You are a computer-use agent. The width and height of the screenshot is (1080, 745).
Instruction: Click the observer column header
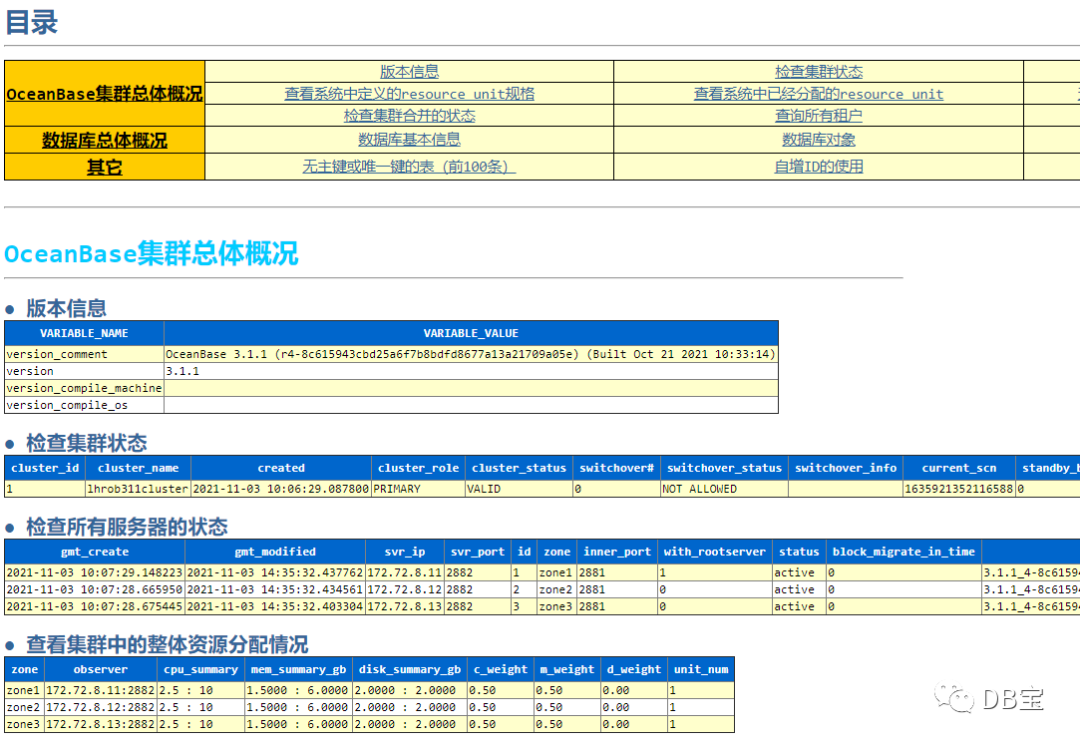pos(101,669)
